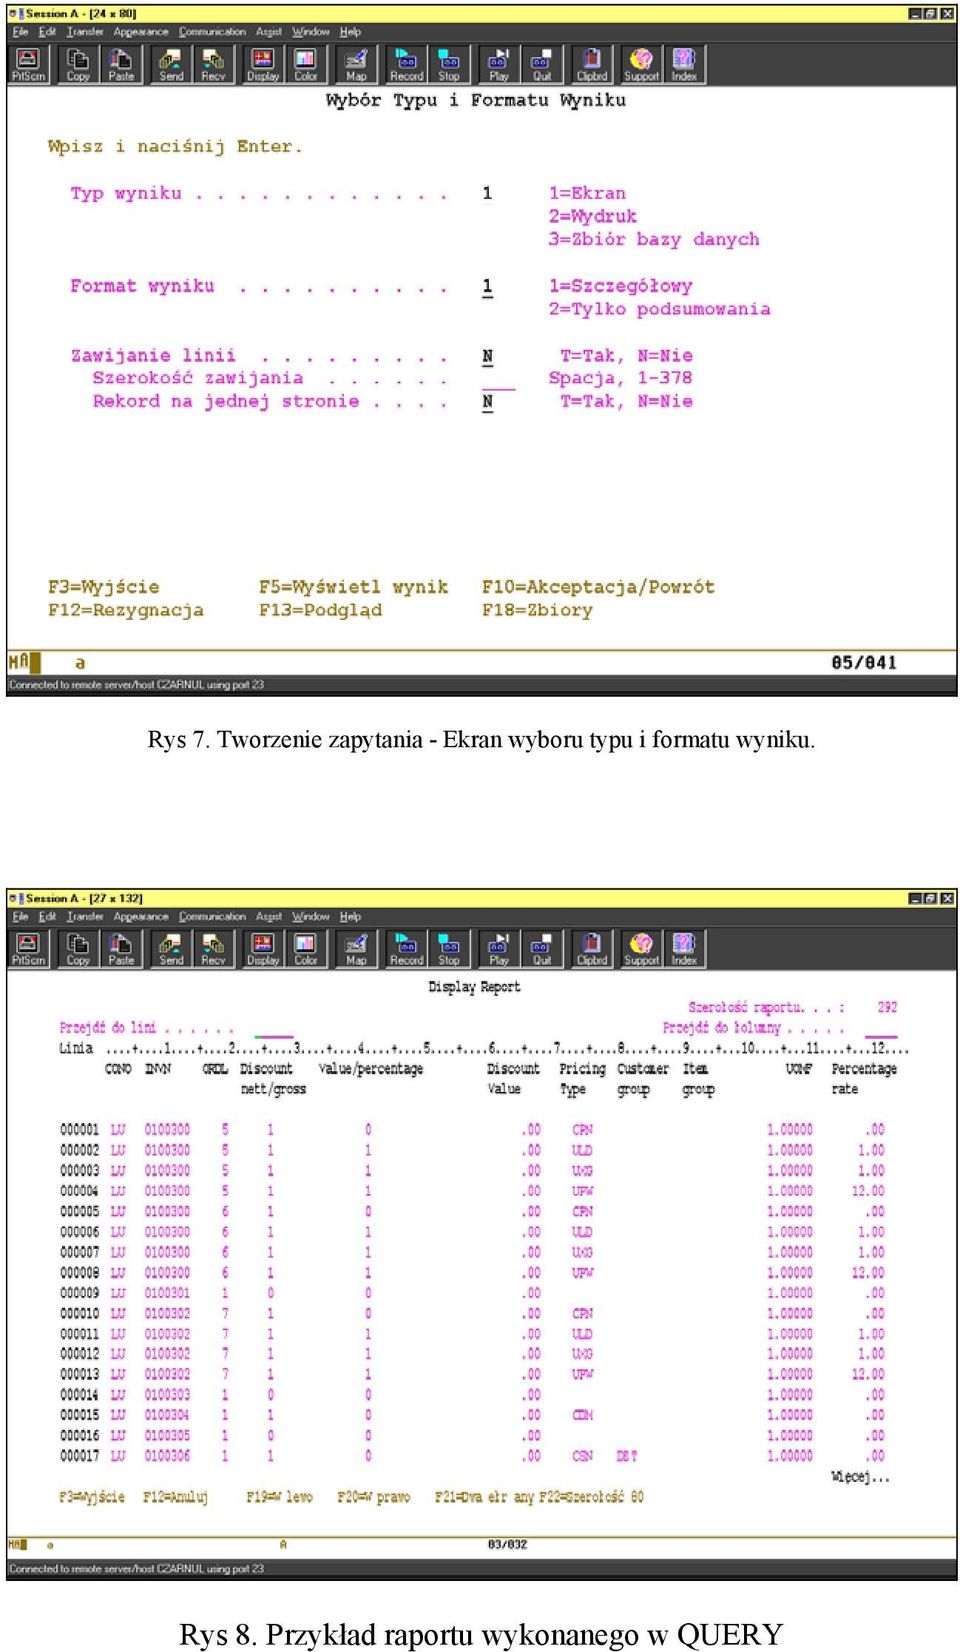Viewport: 960px width, 1652px height.
Task: Open Clipbrd icon in top 24 x 80 session
Action: tap(591, 64)
